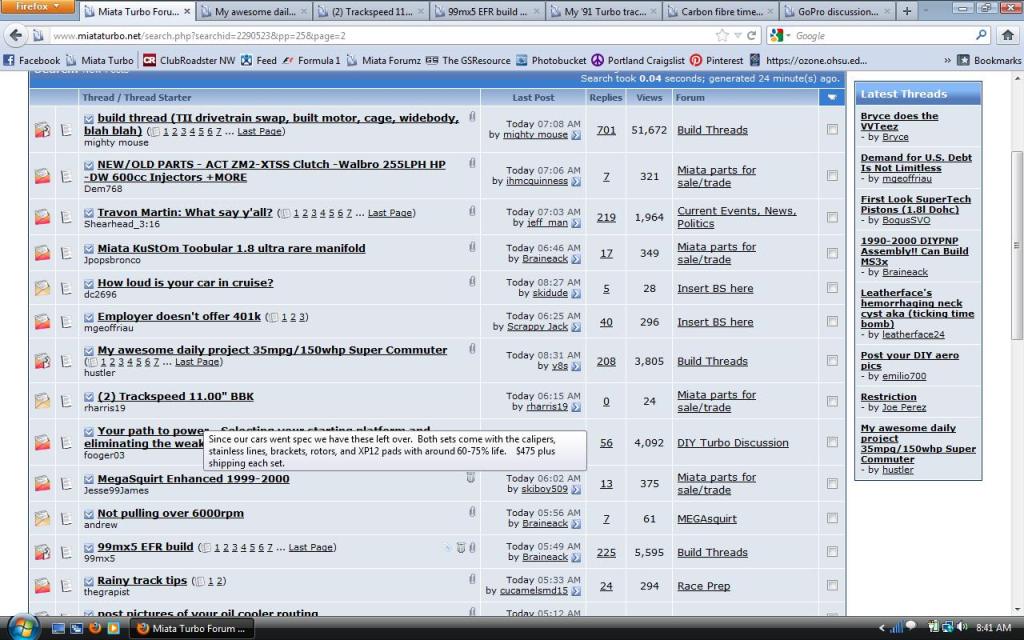Image resolution: width=1024 pixels, height=640 pixels.
Task: Switch to My '91 Turbo trac tab
Action: click(x=605, y=12)
